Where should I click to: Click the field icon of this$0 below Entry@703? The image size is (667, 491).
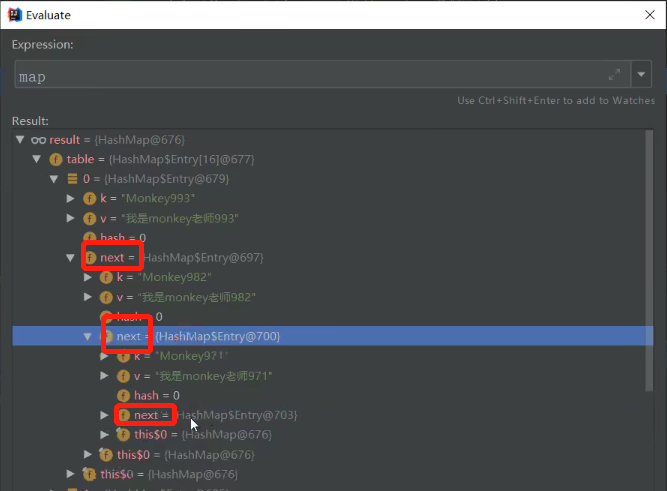pos(123,435)
